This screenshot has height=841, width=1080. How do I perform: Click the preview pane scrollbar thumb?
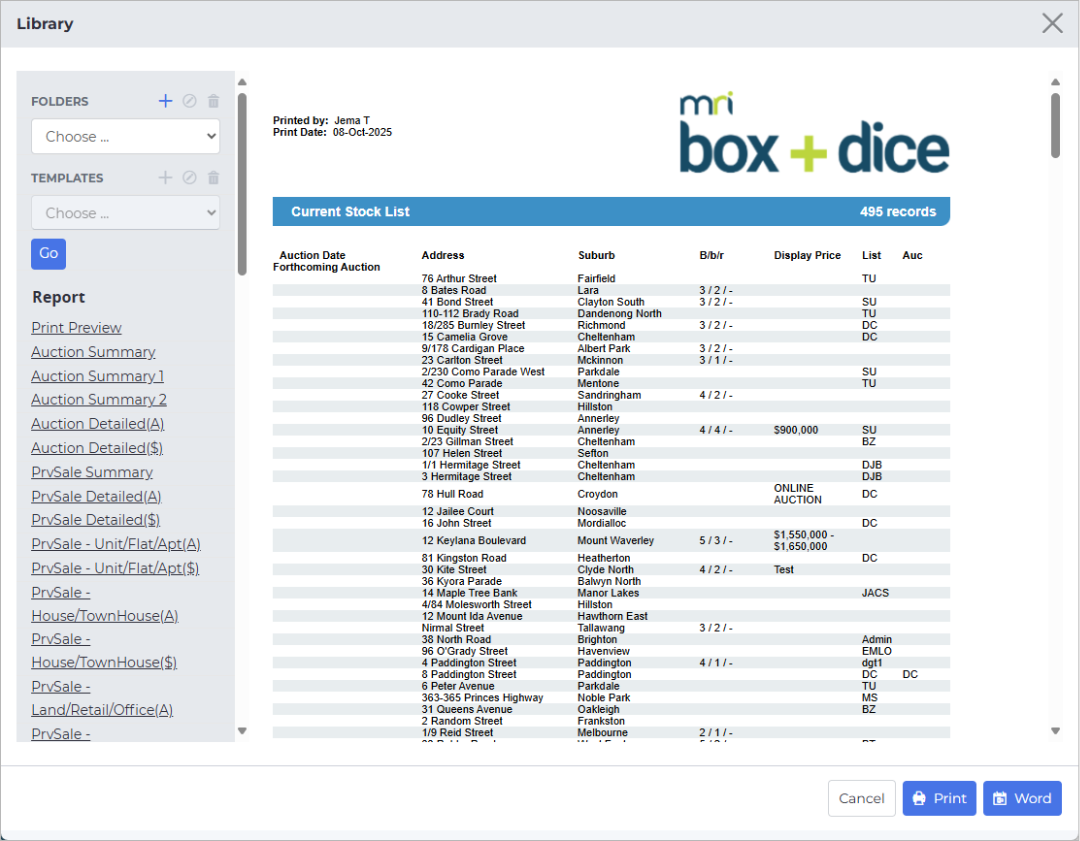(x=1055, y=125)
